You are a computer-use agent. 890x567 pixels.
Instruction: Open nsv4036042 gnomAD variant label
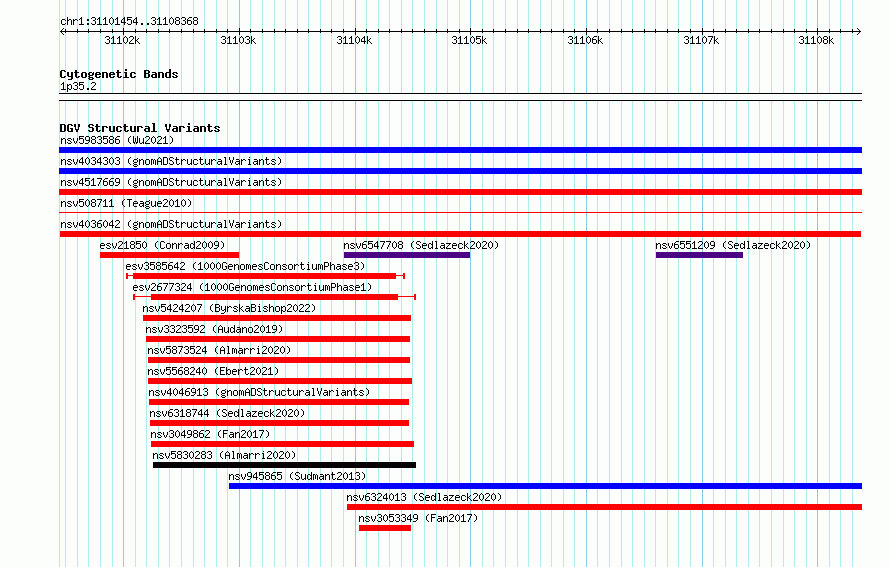click(x=171, y=224)
